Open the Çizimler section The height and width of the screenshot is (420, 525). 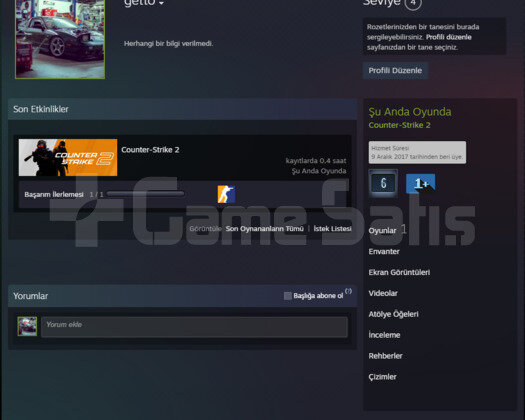coord(382,377)
